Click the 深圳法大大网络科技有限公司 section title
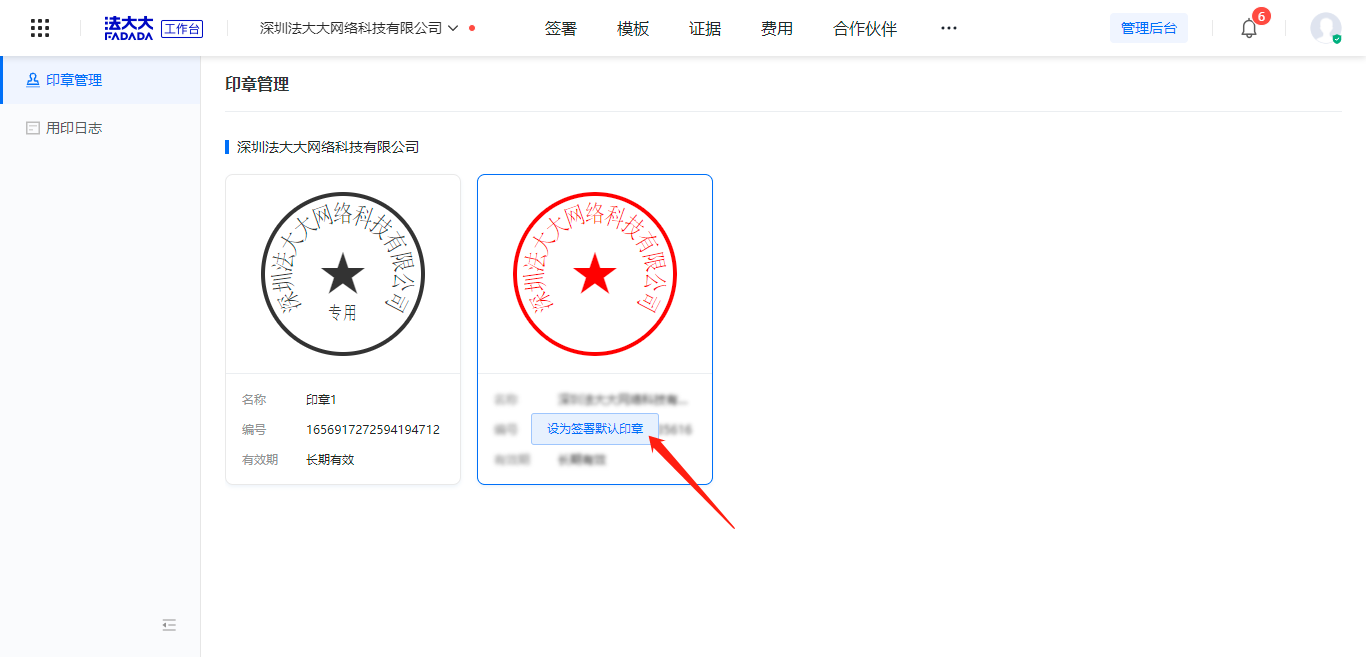Screen dimensions: 1366x657 [328, 147]
